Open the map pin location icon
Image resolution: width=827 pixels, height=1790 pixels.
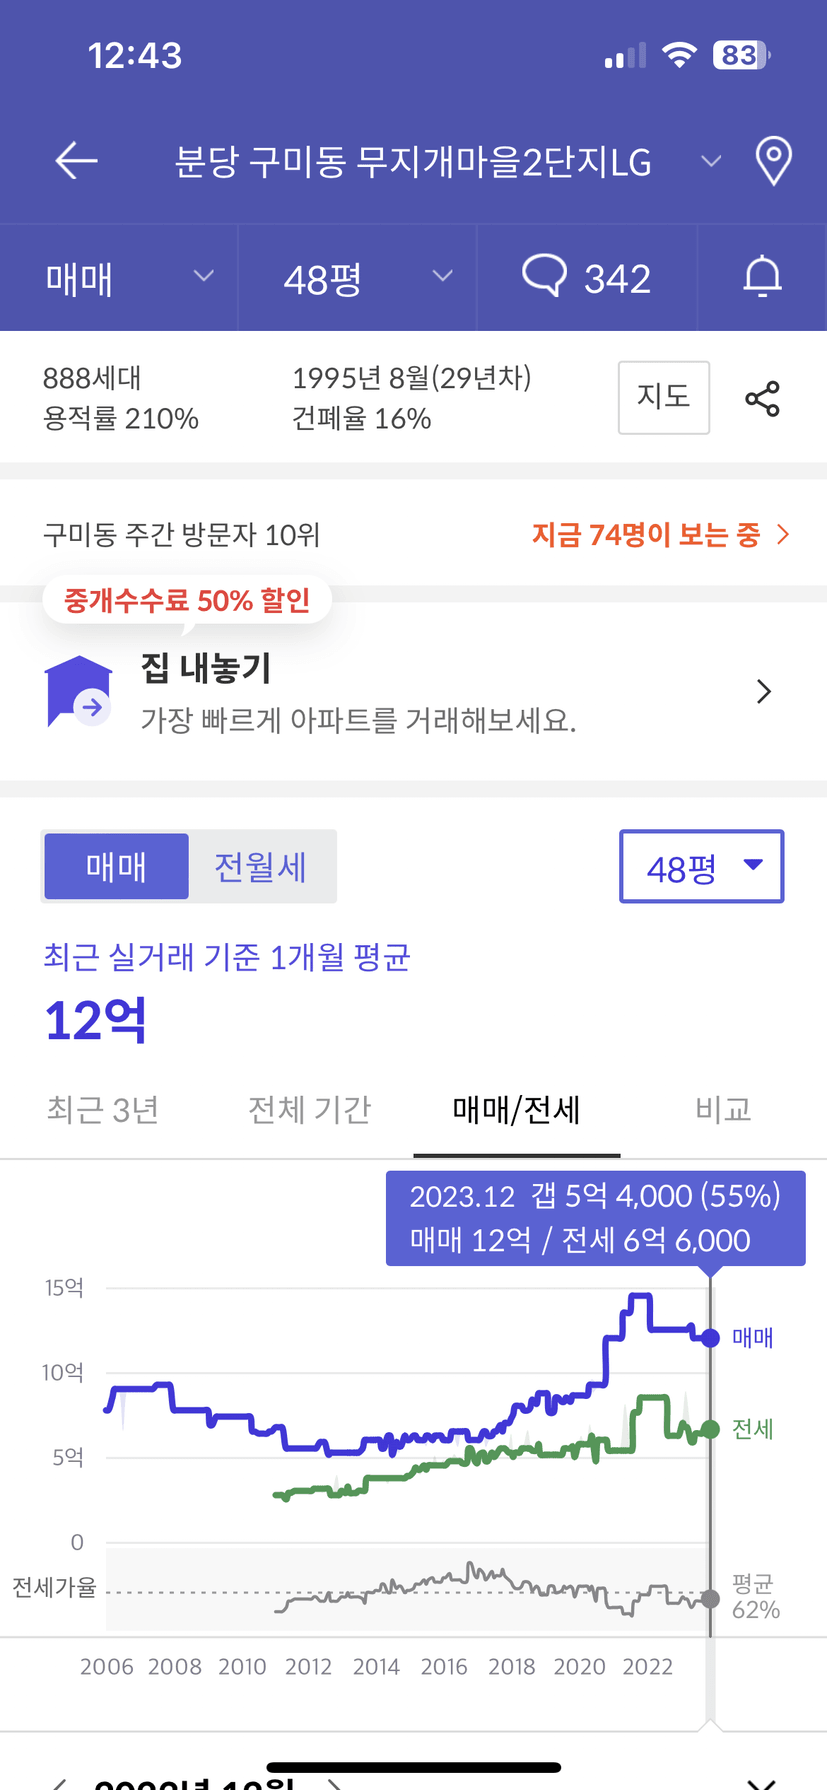[x=773, y=161]
